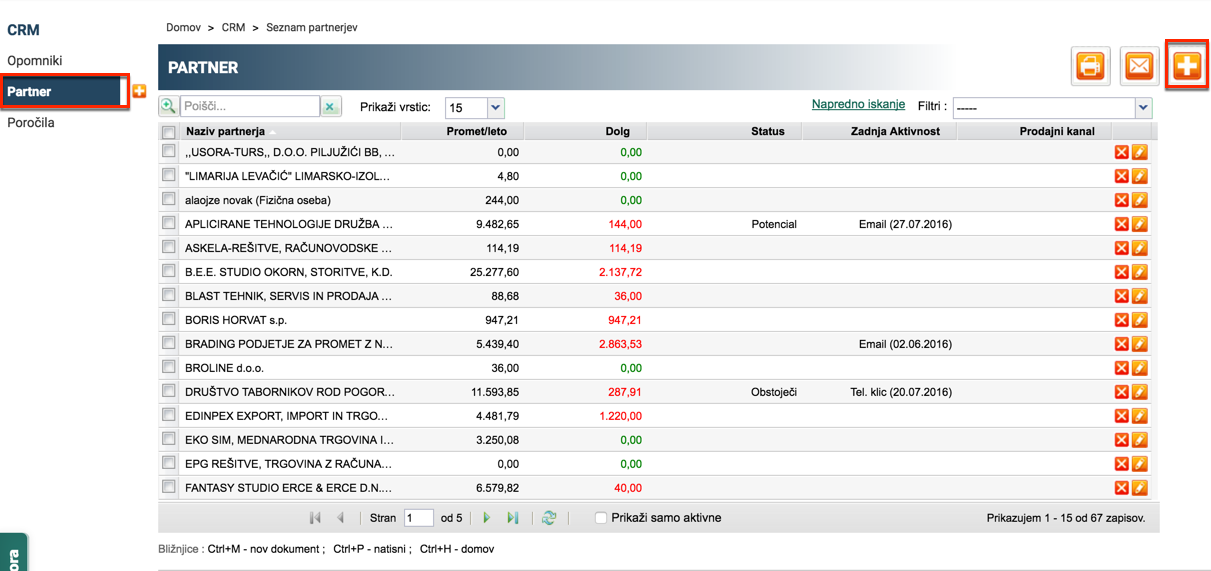This screenshot has height=571, width=1211.
Task: Open Poročila in the CRM sidebar
Action: pyautogui.click(x=31, y=122)
